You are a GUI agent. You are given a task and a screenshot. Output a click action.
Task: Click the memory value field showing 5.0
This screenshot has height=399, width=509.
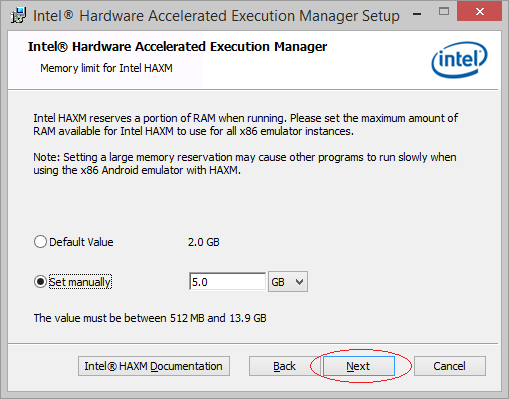click(227, 282)
